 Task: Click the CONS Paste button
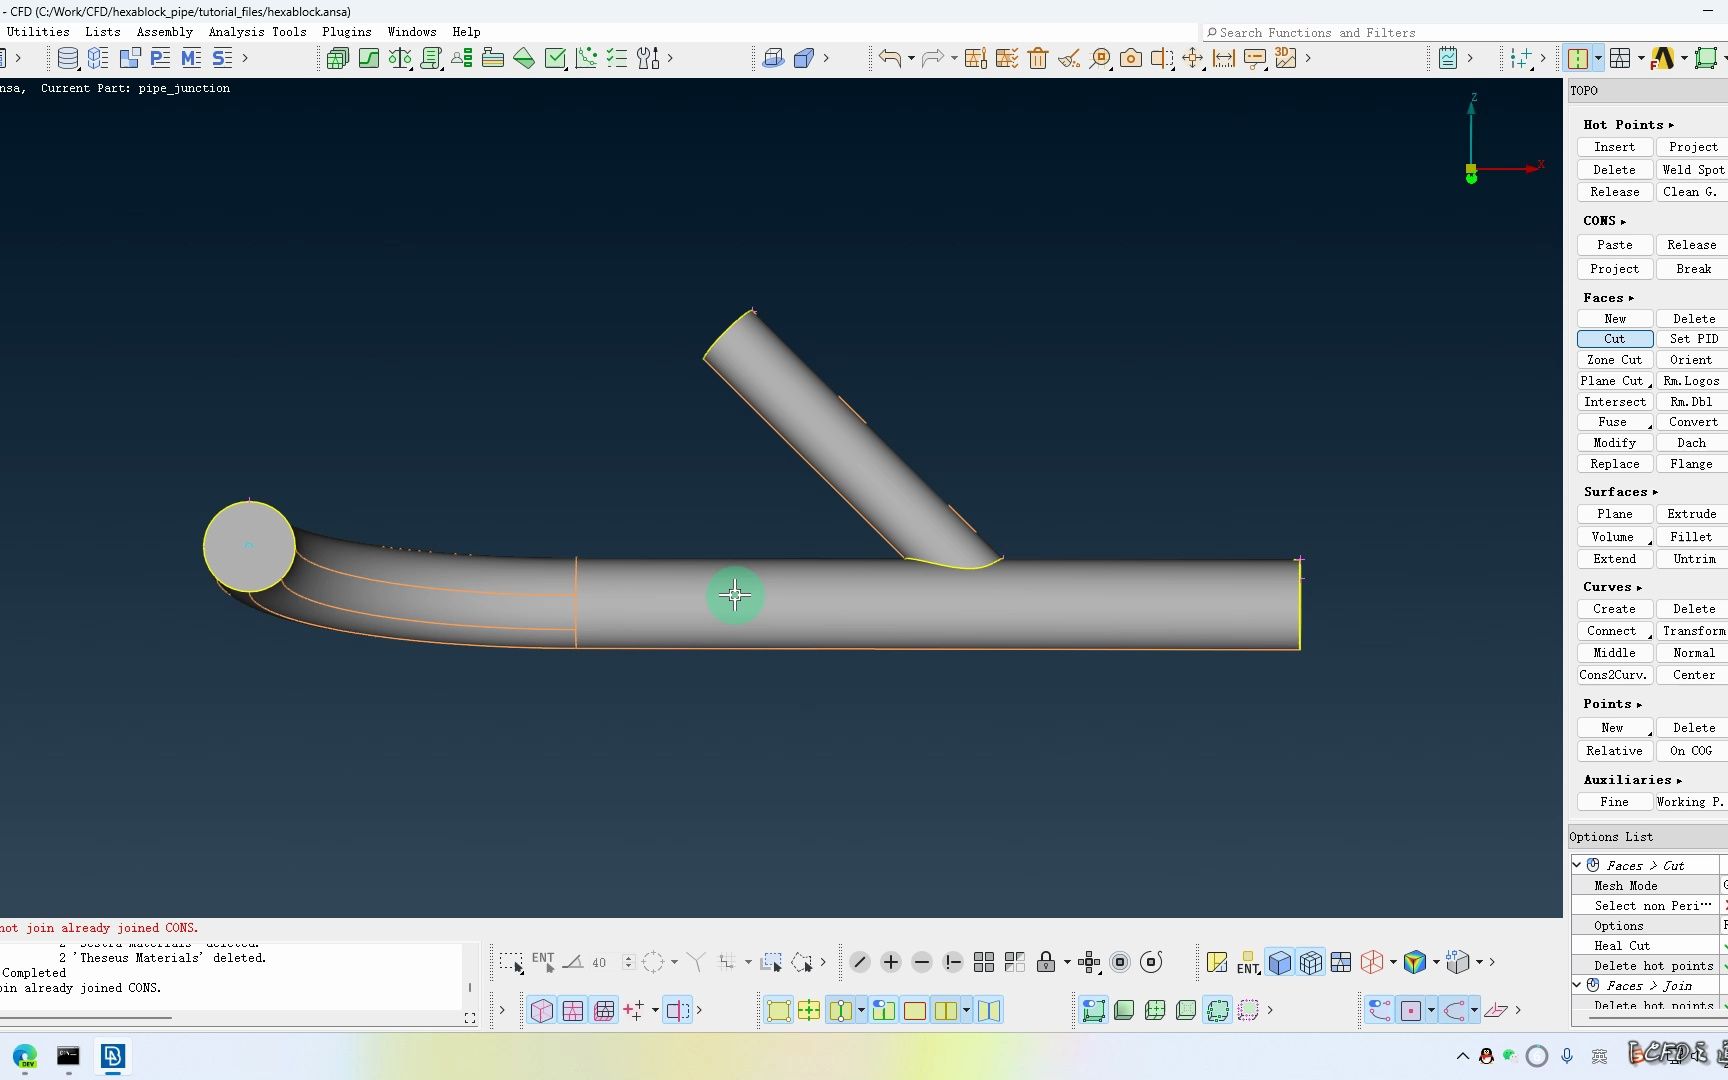click(1615, 245)
